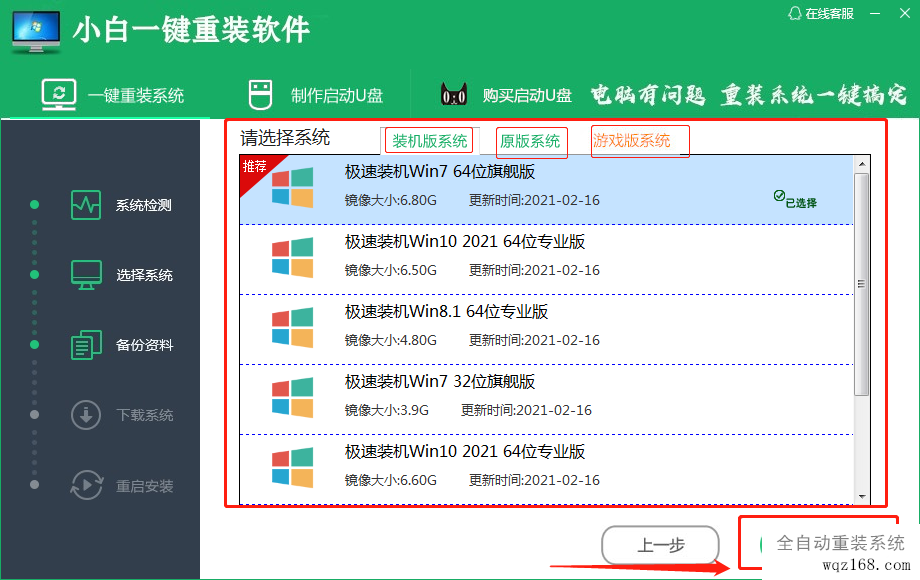Click scrollbar down arrow in system list
The height and width of the screenshot is (580, 920).
(861, 496)
